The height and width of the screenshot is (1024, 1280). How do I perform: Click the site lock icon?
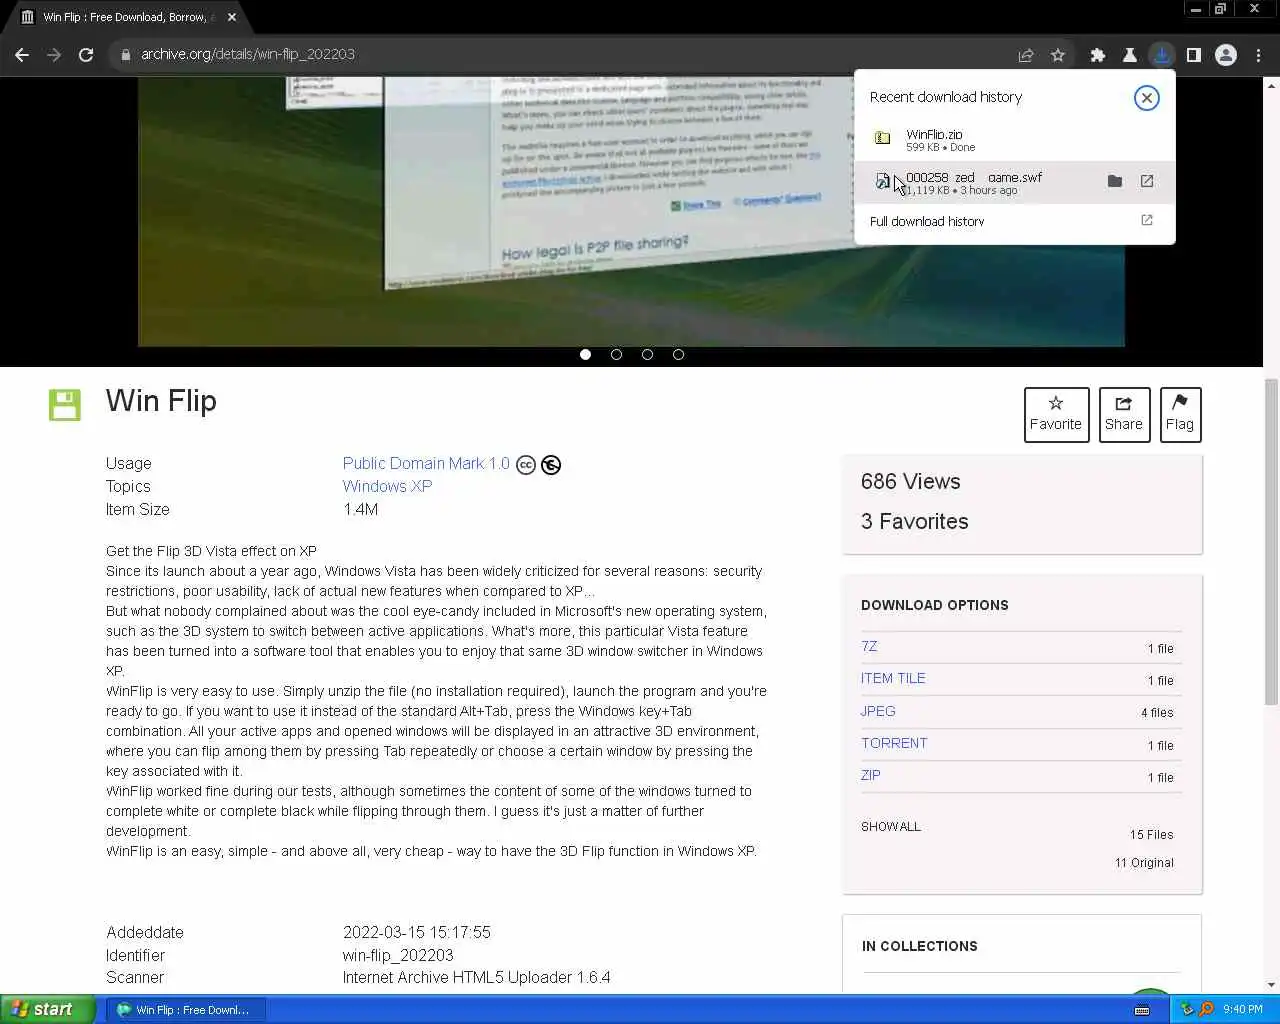tap(126, 55)
